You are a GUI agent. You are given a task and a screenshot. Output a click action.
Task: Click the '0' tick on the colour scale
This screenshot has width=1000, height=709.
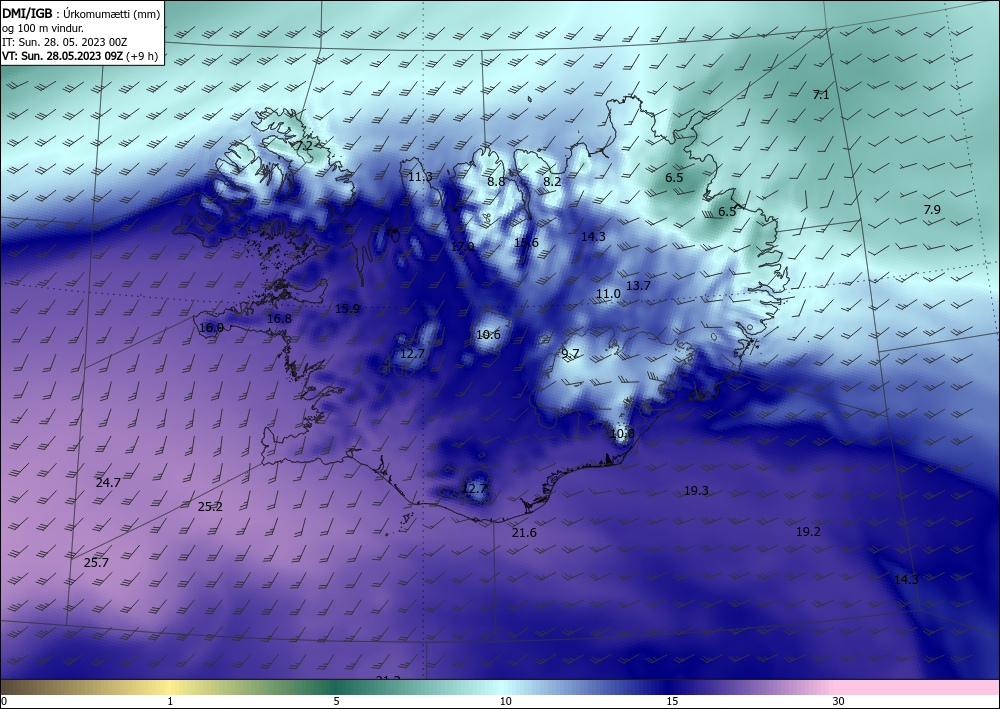4,701
